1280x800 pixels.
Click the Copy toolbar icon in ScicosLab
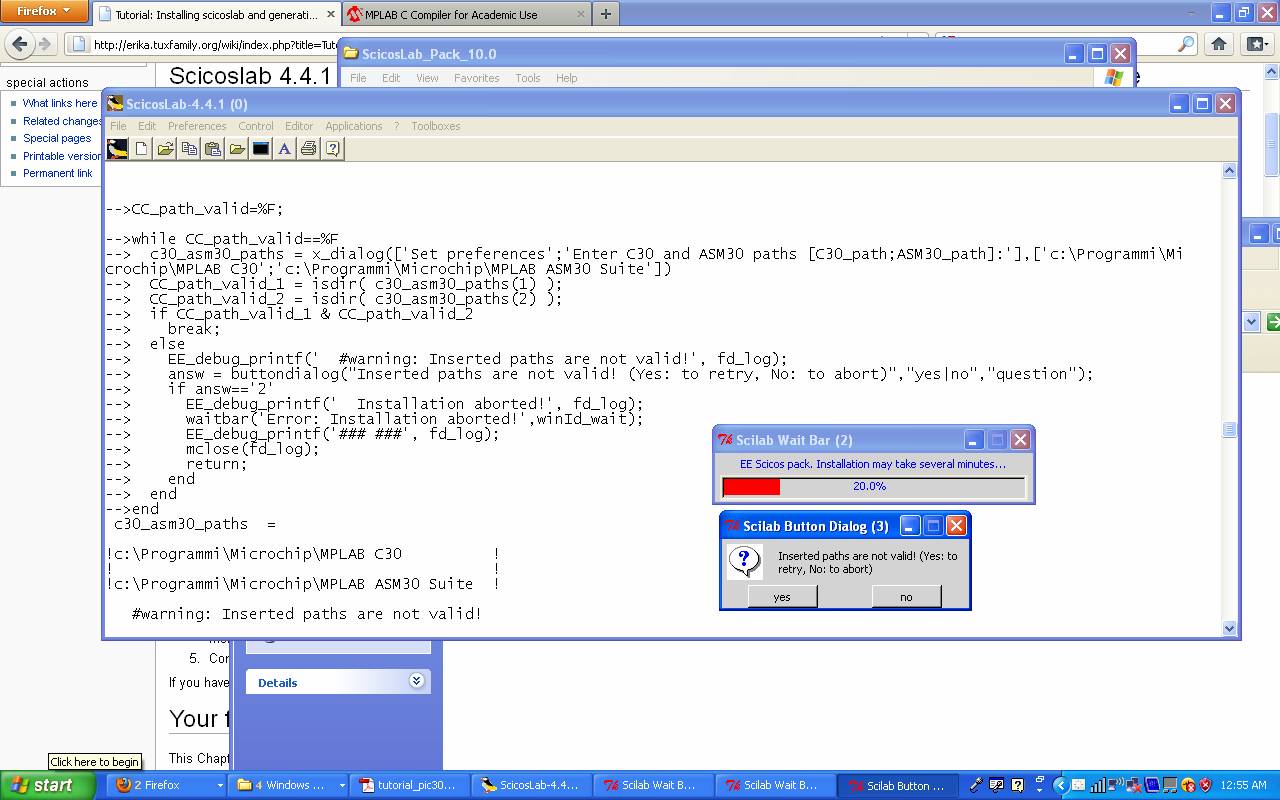click(x=189, y=149)
